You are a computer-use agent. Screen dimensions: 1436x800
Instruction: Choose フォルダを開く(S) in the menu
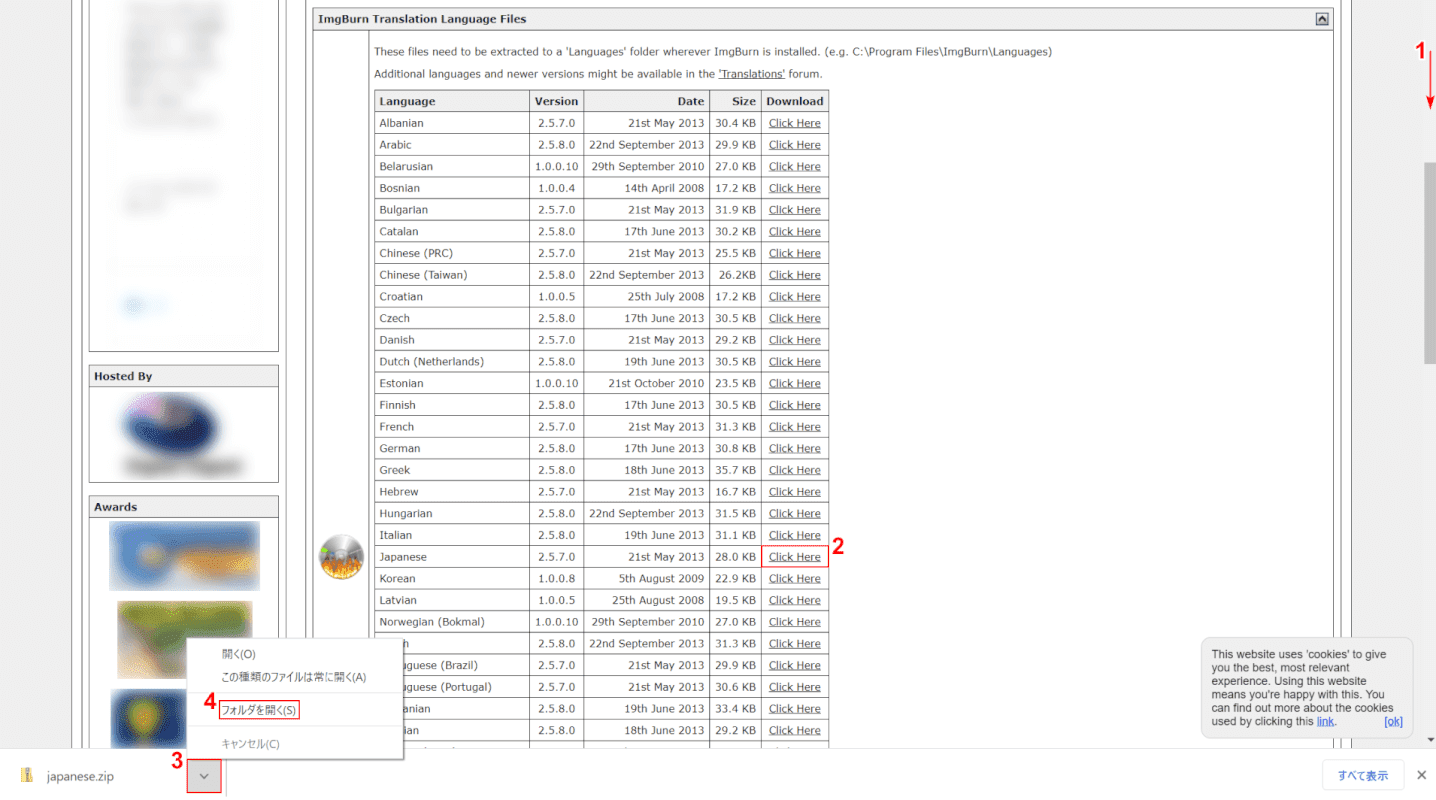259,710
